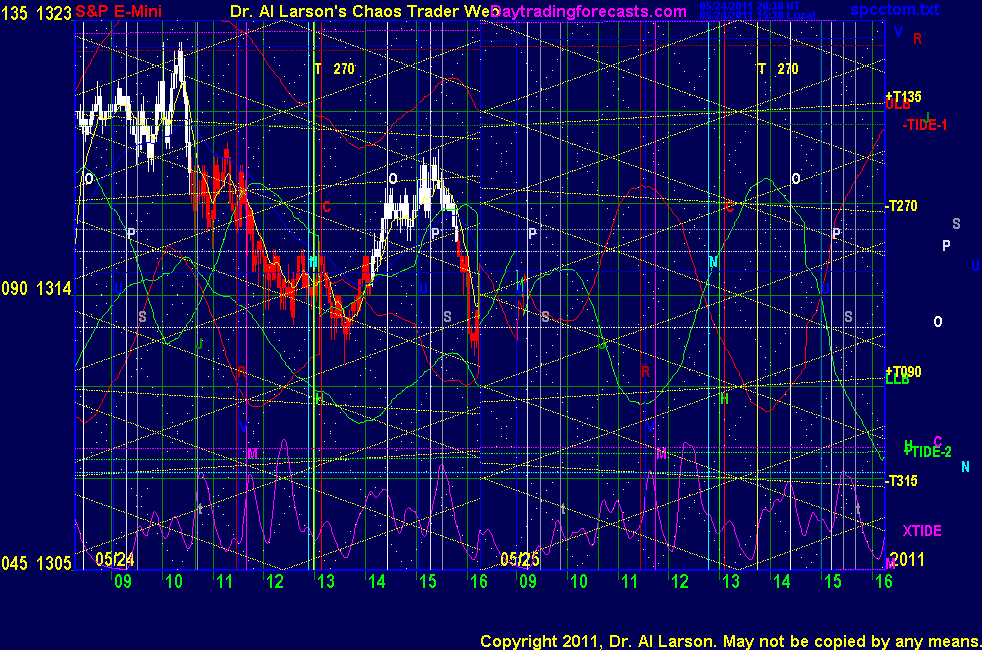Click the -TIDE-1 legend label
The width and height of the screenshot is (982, 650).
[924, 125]
